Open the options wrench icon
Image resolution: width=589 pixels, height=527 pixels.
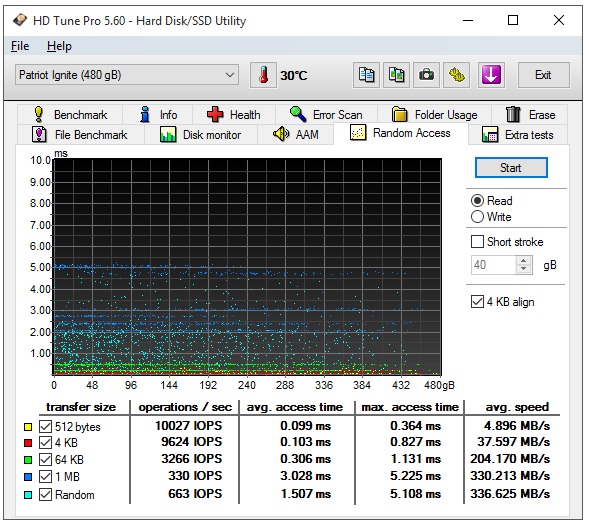pos(456,75)
